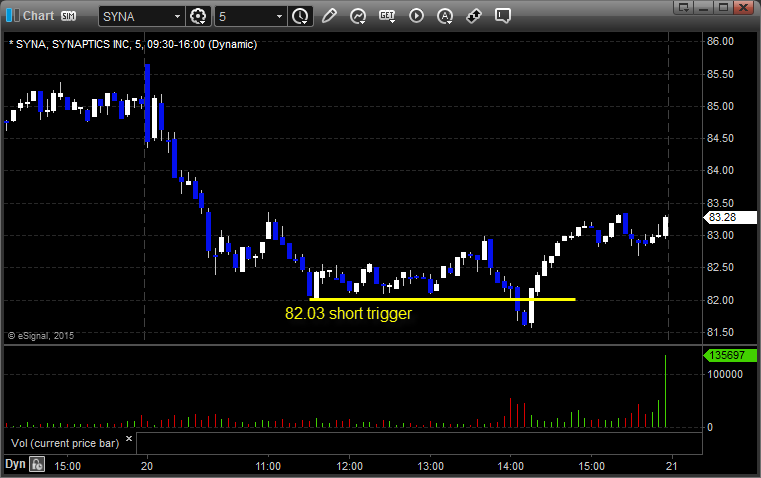This screenshot has width=761, height=478.
Task: Select the pencil drawing tool
Action: click(x=329, y=16)
